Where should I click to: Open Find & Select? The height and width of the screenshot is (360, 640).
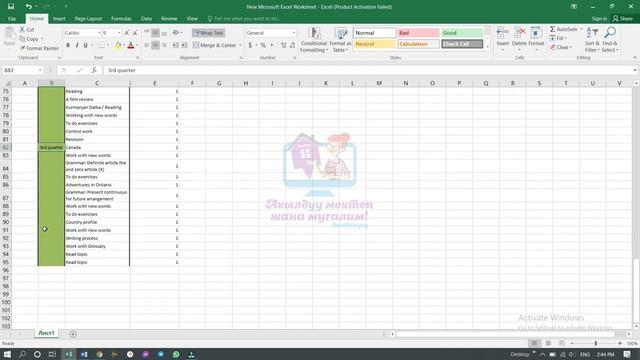coord(610,40)
